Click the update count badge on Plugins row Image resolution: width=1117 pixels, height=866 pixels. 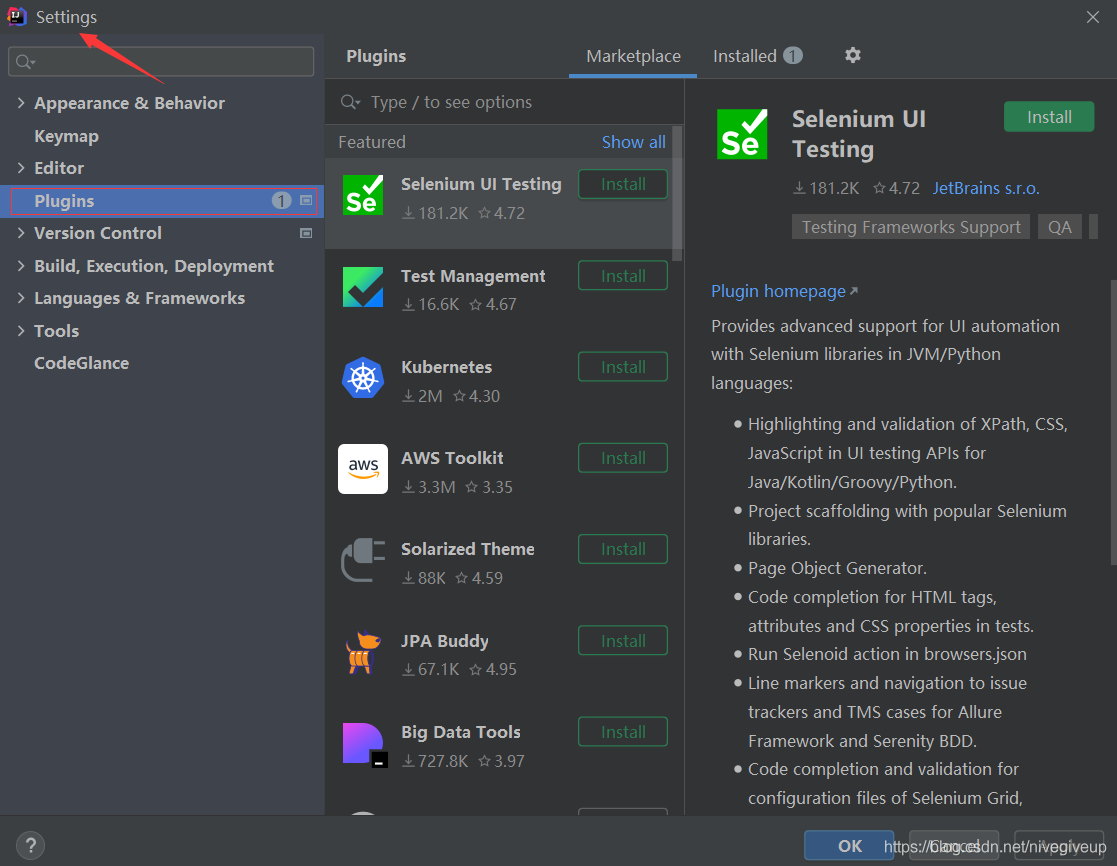coord(281,201)
